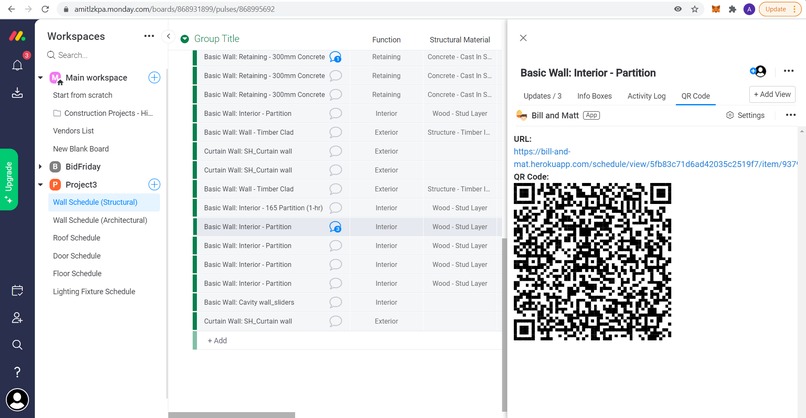This screenshot has width=806, height=418.
Task: Click the browser back arrow
Action: 11,9
